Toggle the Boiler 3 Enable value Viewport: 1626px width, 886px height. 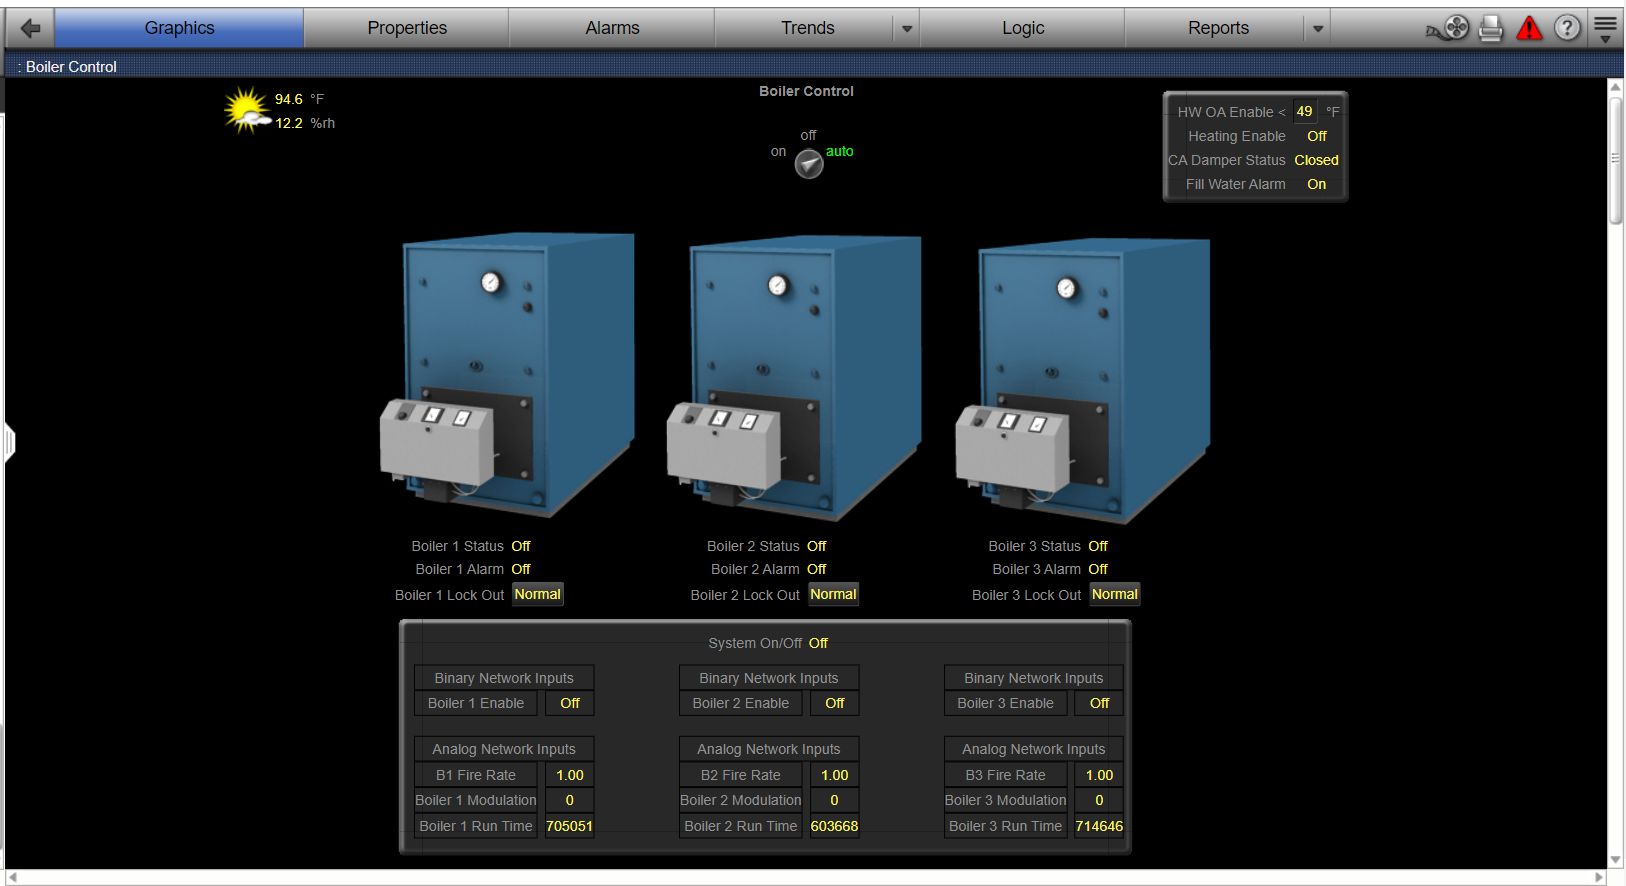tap(1099, 703)
